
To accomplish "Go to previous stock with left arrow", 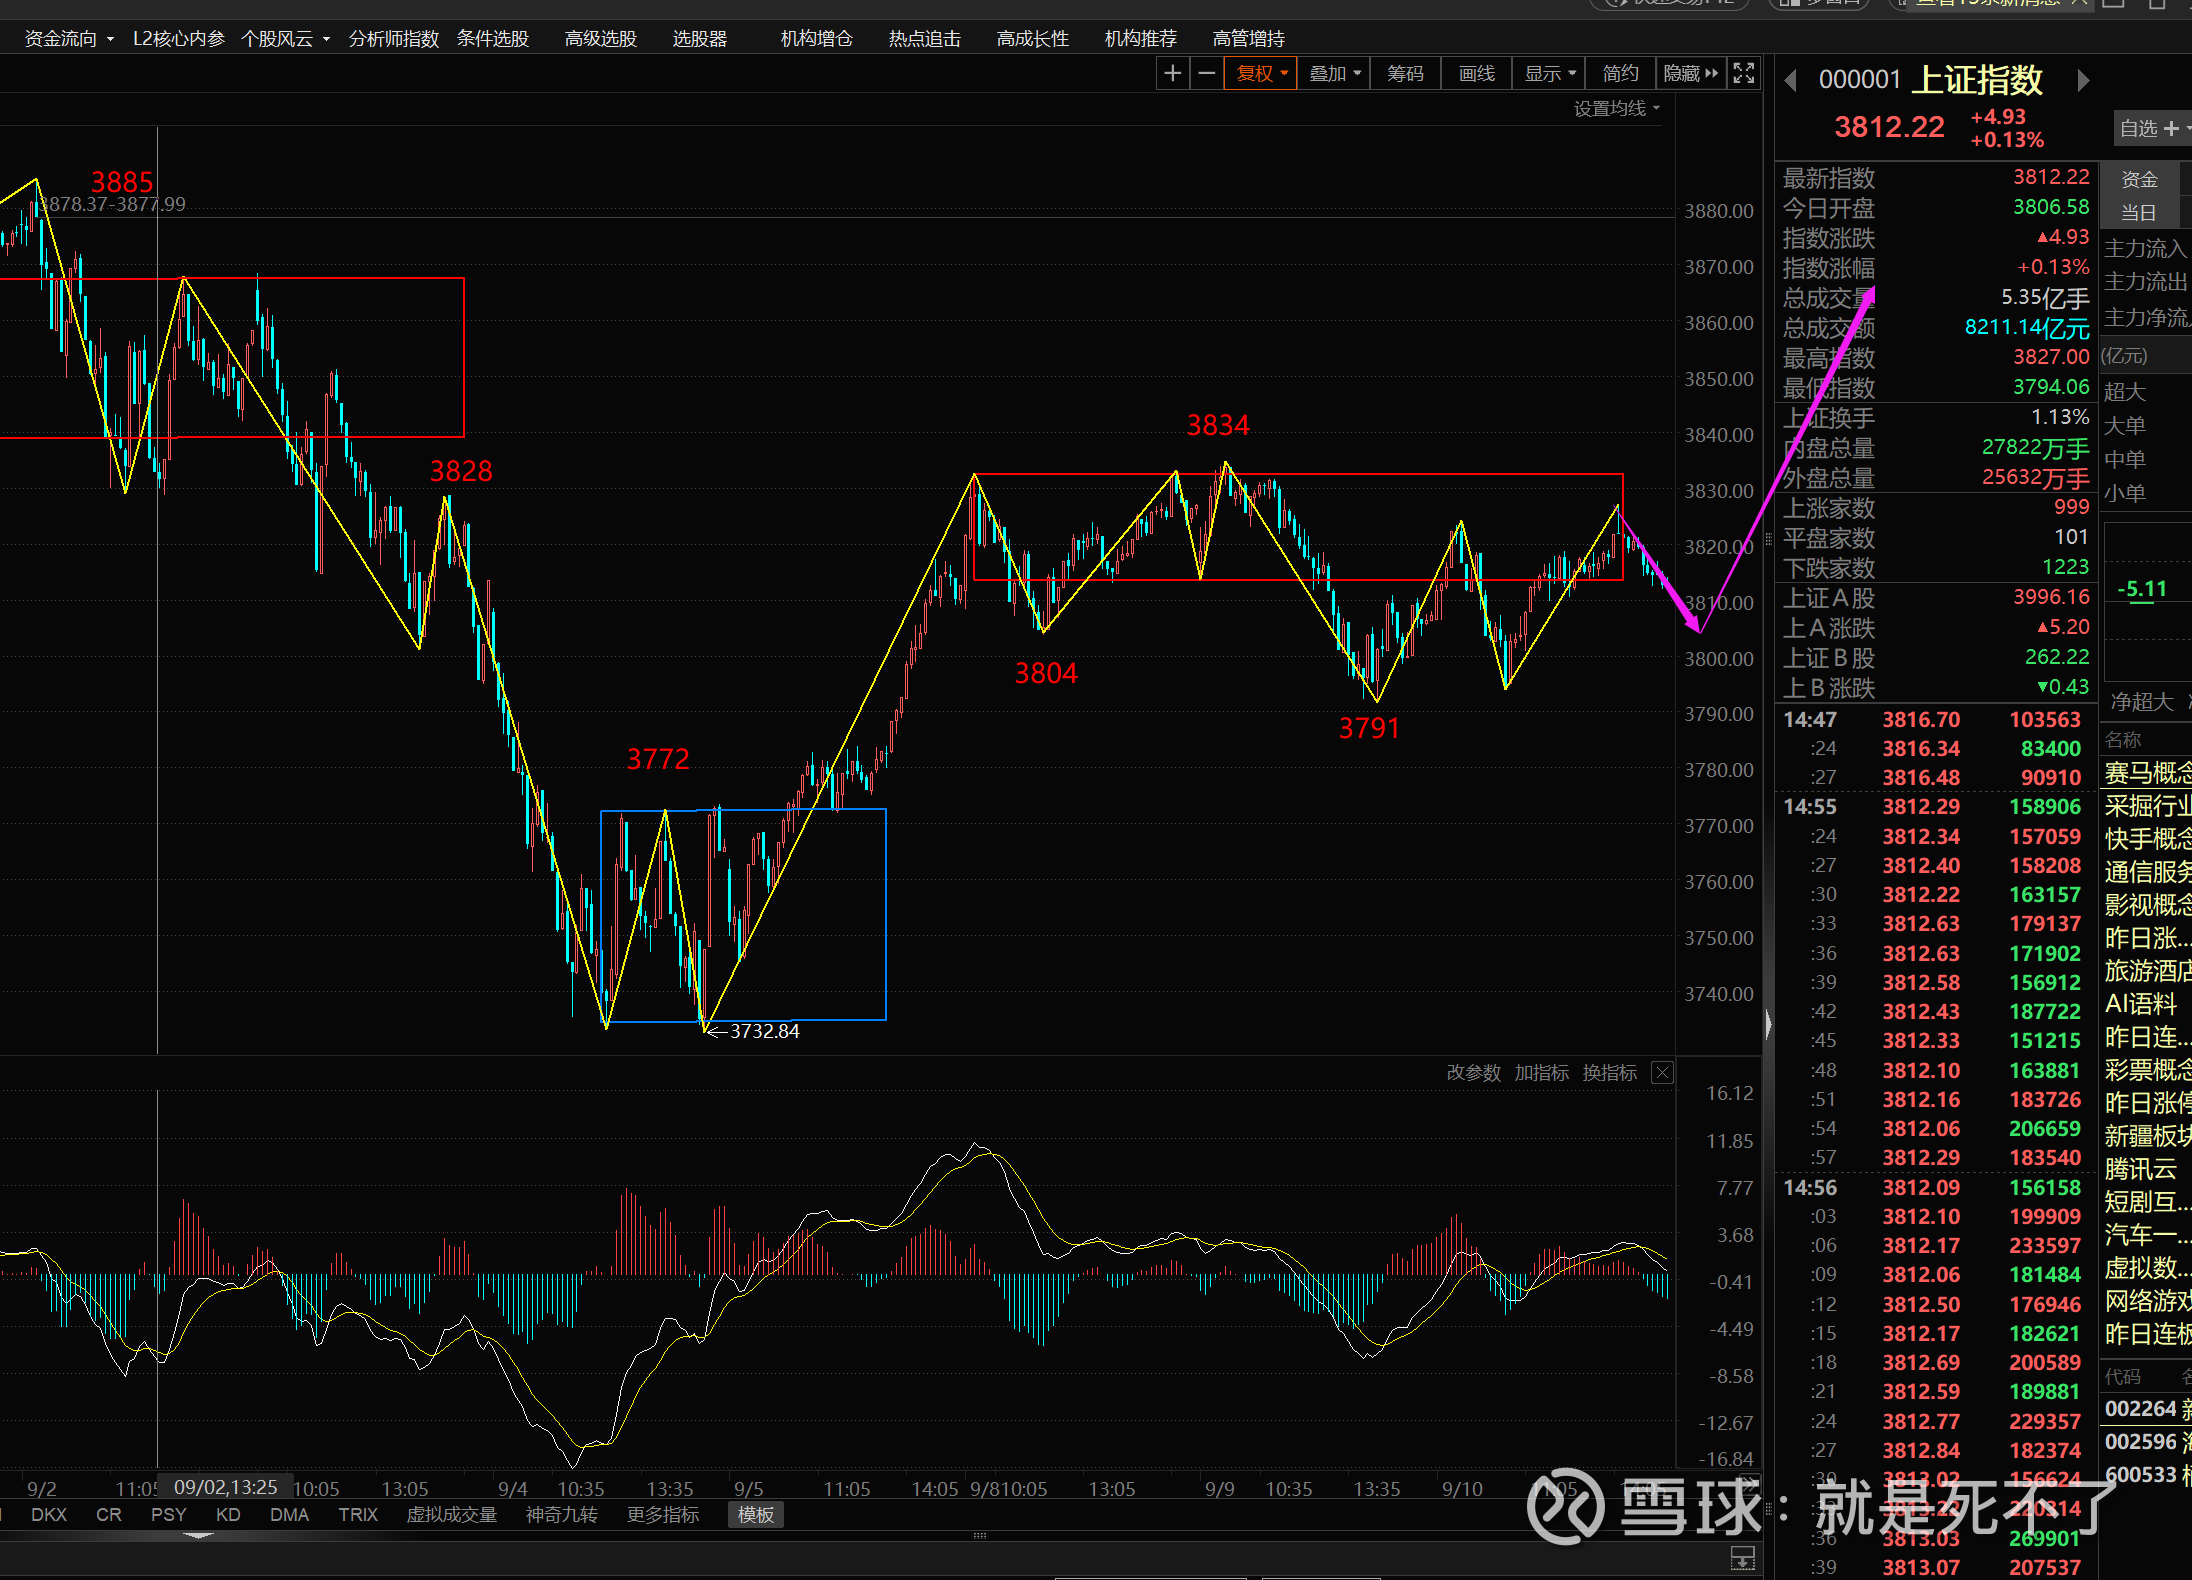I will [1791, 80].
